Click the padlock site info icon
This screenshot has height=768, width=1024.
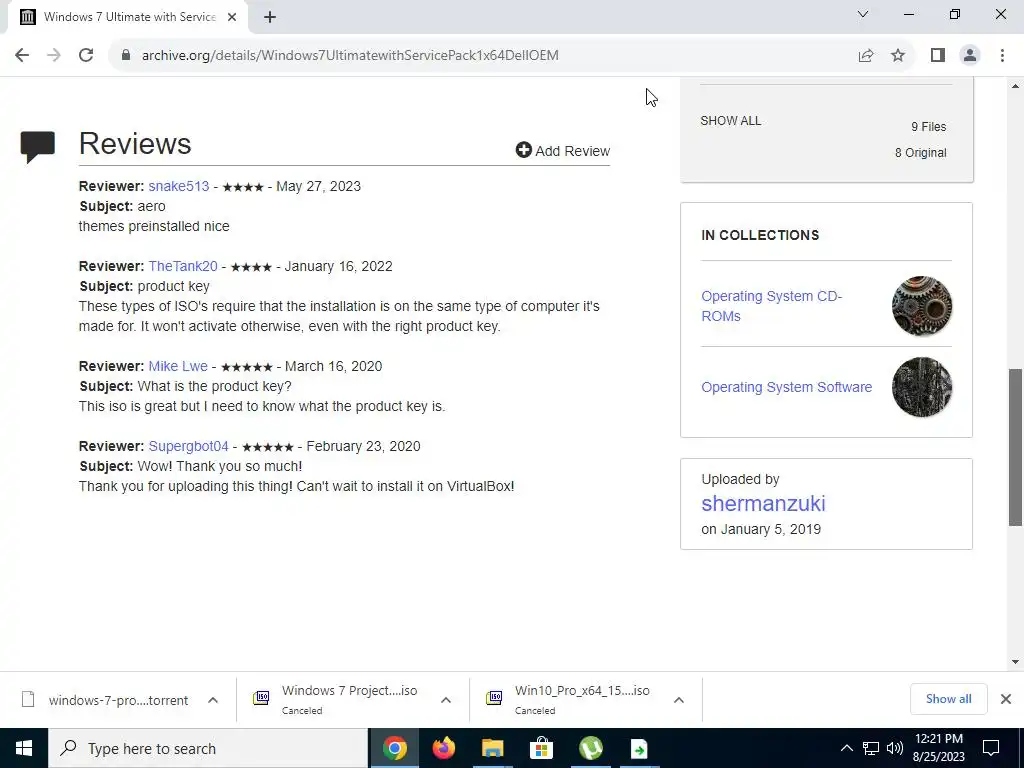tap(126, 56)
